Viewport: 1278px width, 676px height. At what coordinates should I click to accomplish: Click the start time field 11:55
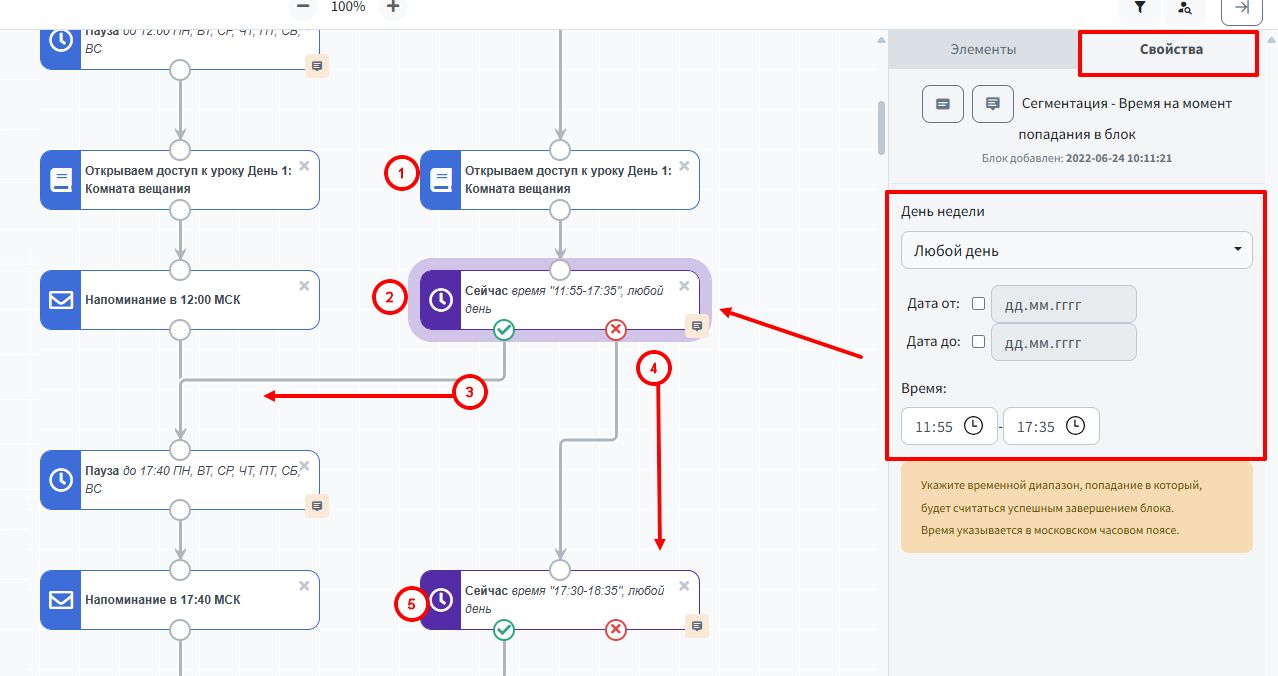[949, 426]
